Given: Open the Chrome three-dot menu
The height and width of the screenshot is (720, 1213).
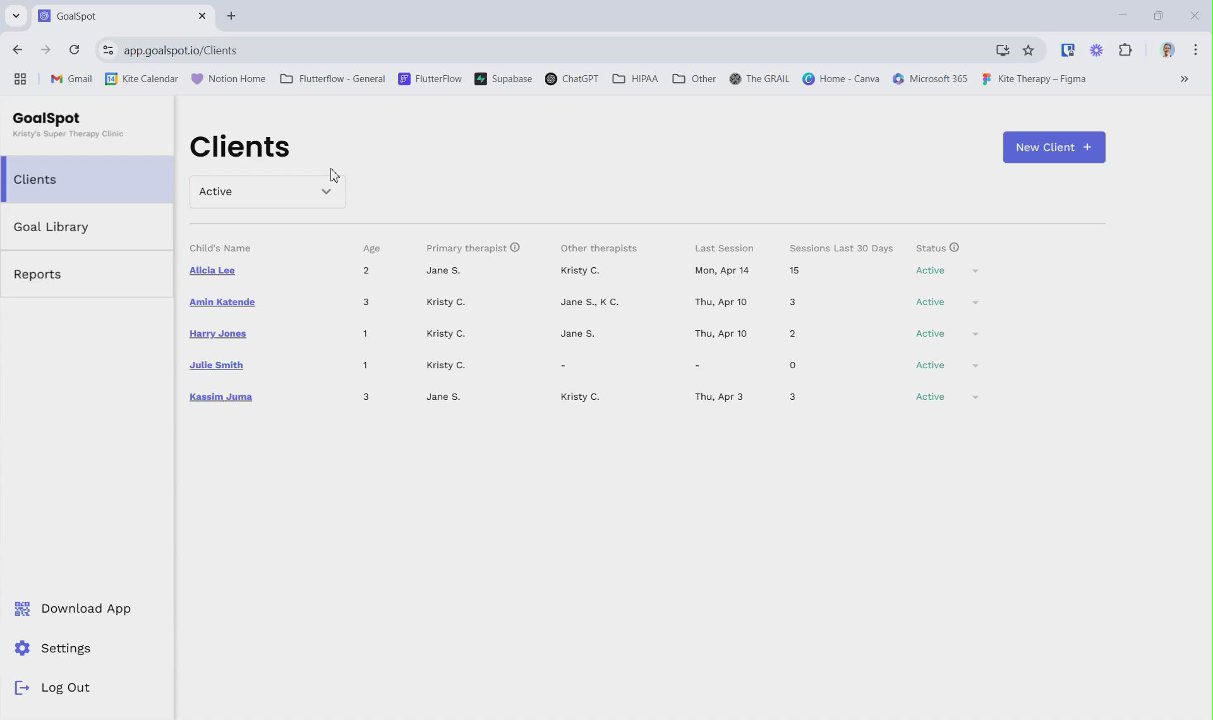Looking at the screenshot, I should (1195, 50).
